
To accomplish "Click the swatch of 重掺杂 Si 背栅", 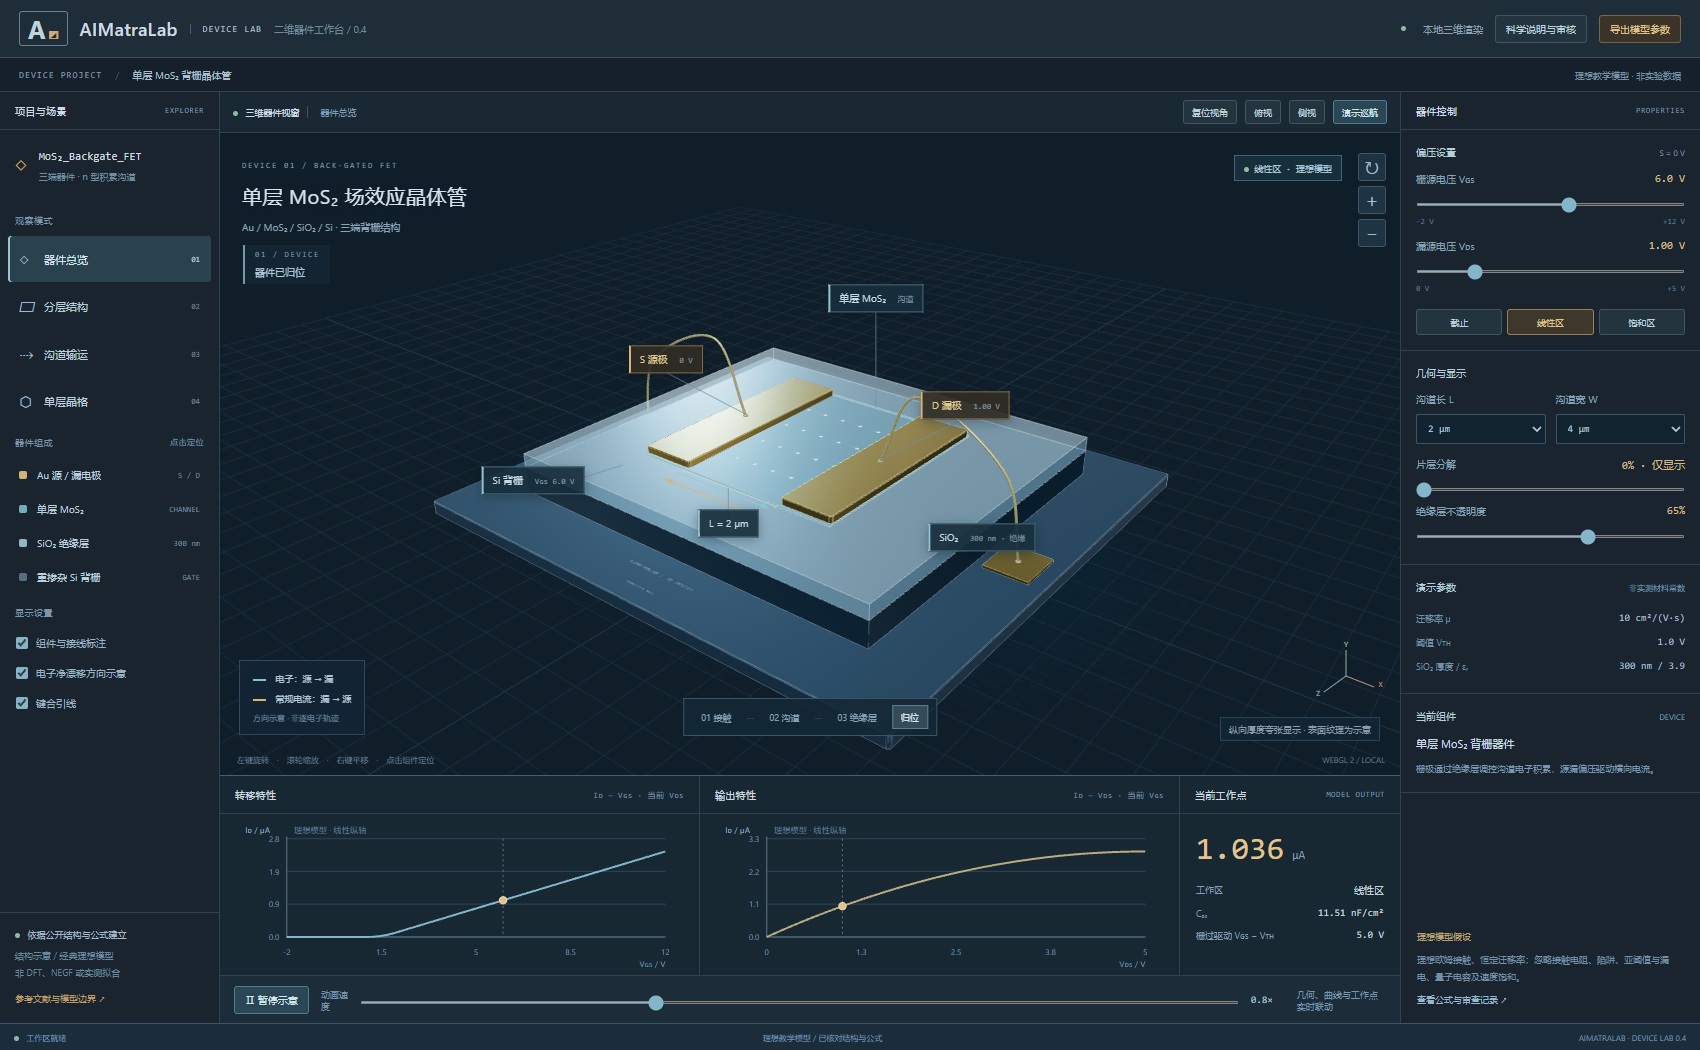I will [x=23, y=577].
